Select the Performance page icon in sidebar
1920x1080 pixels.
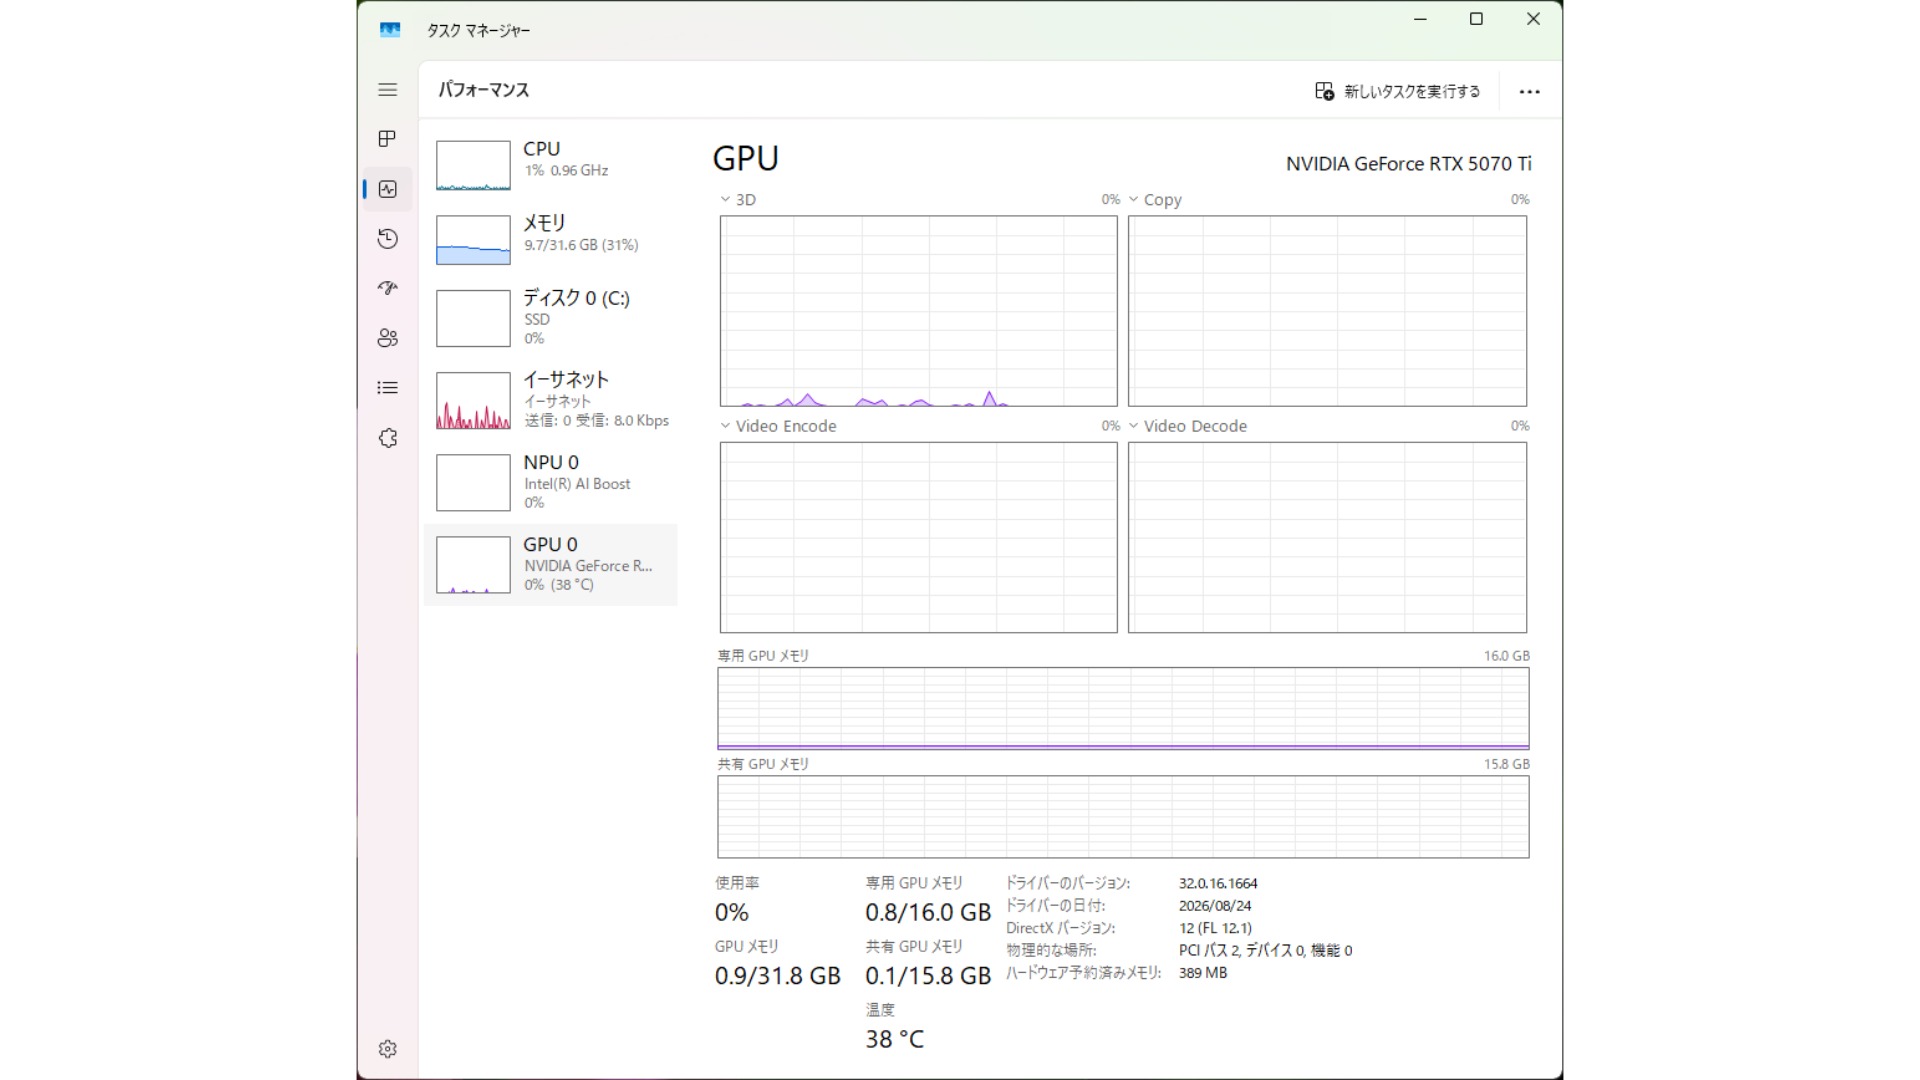388,189
